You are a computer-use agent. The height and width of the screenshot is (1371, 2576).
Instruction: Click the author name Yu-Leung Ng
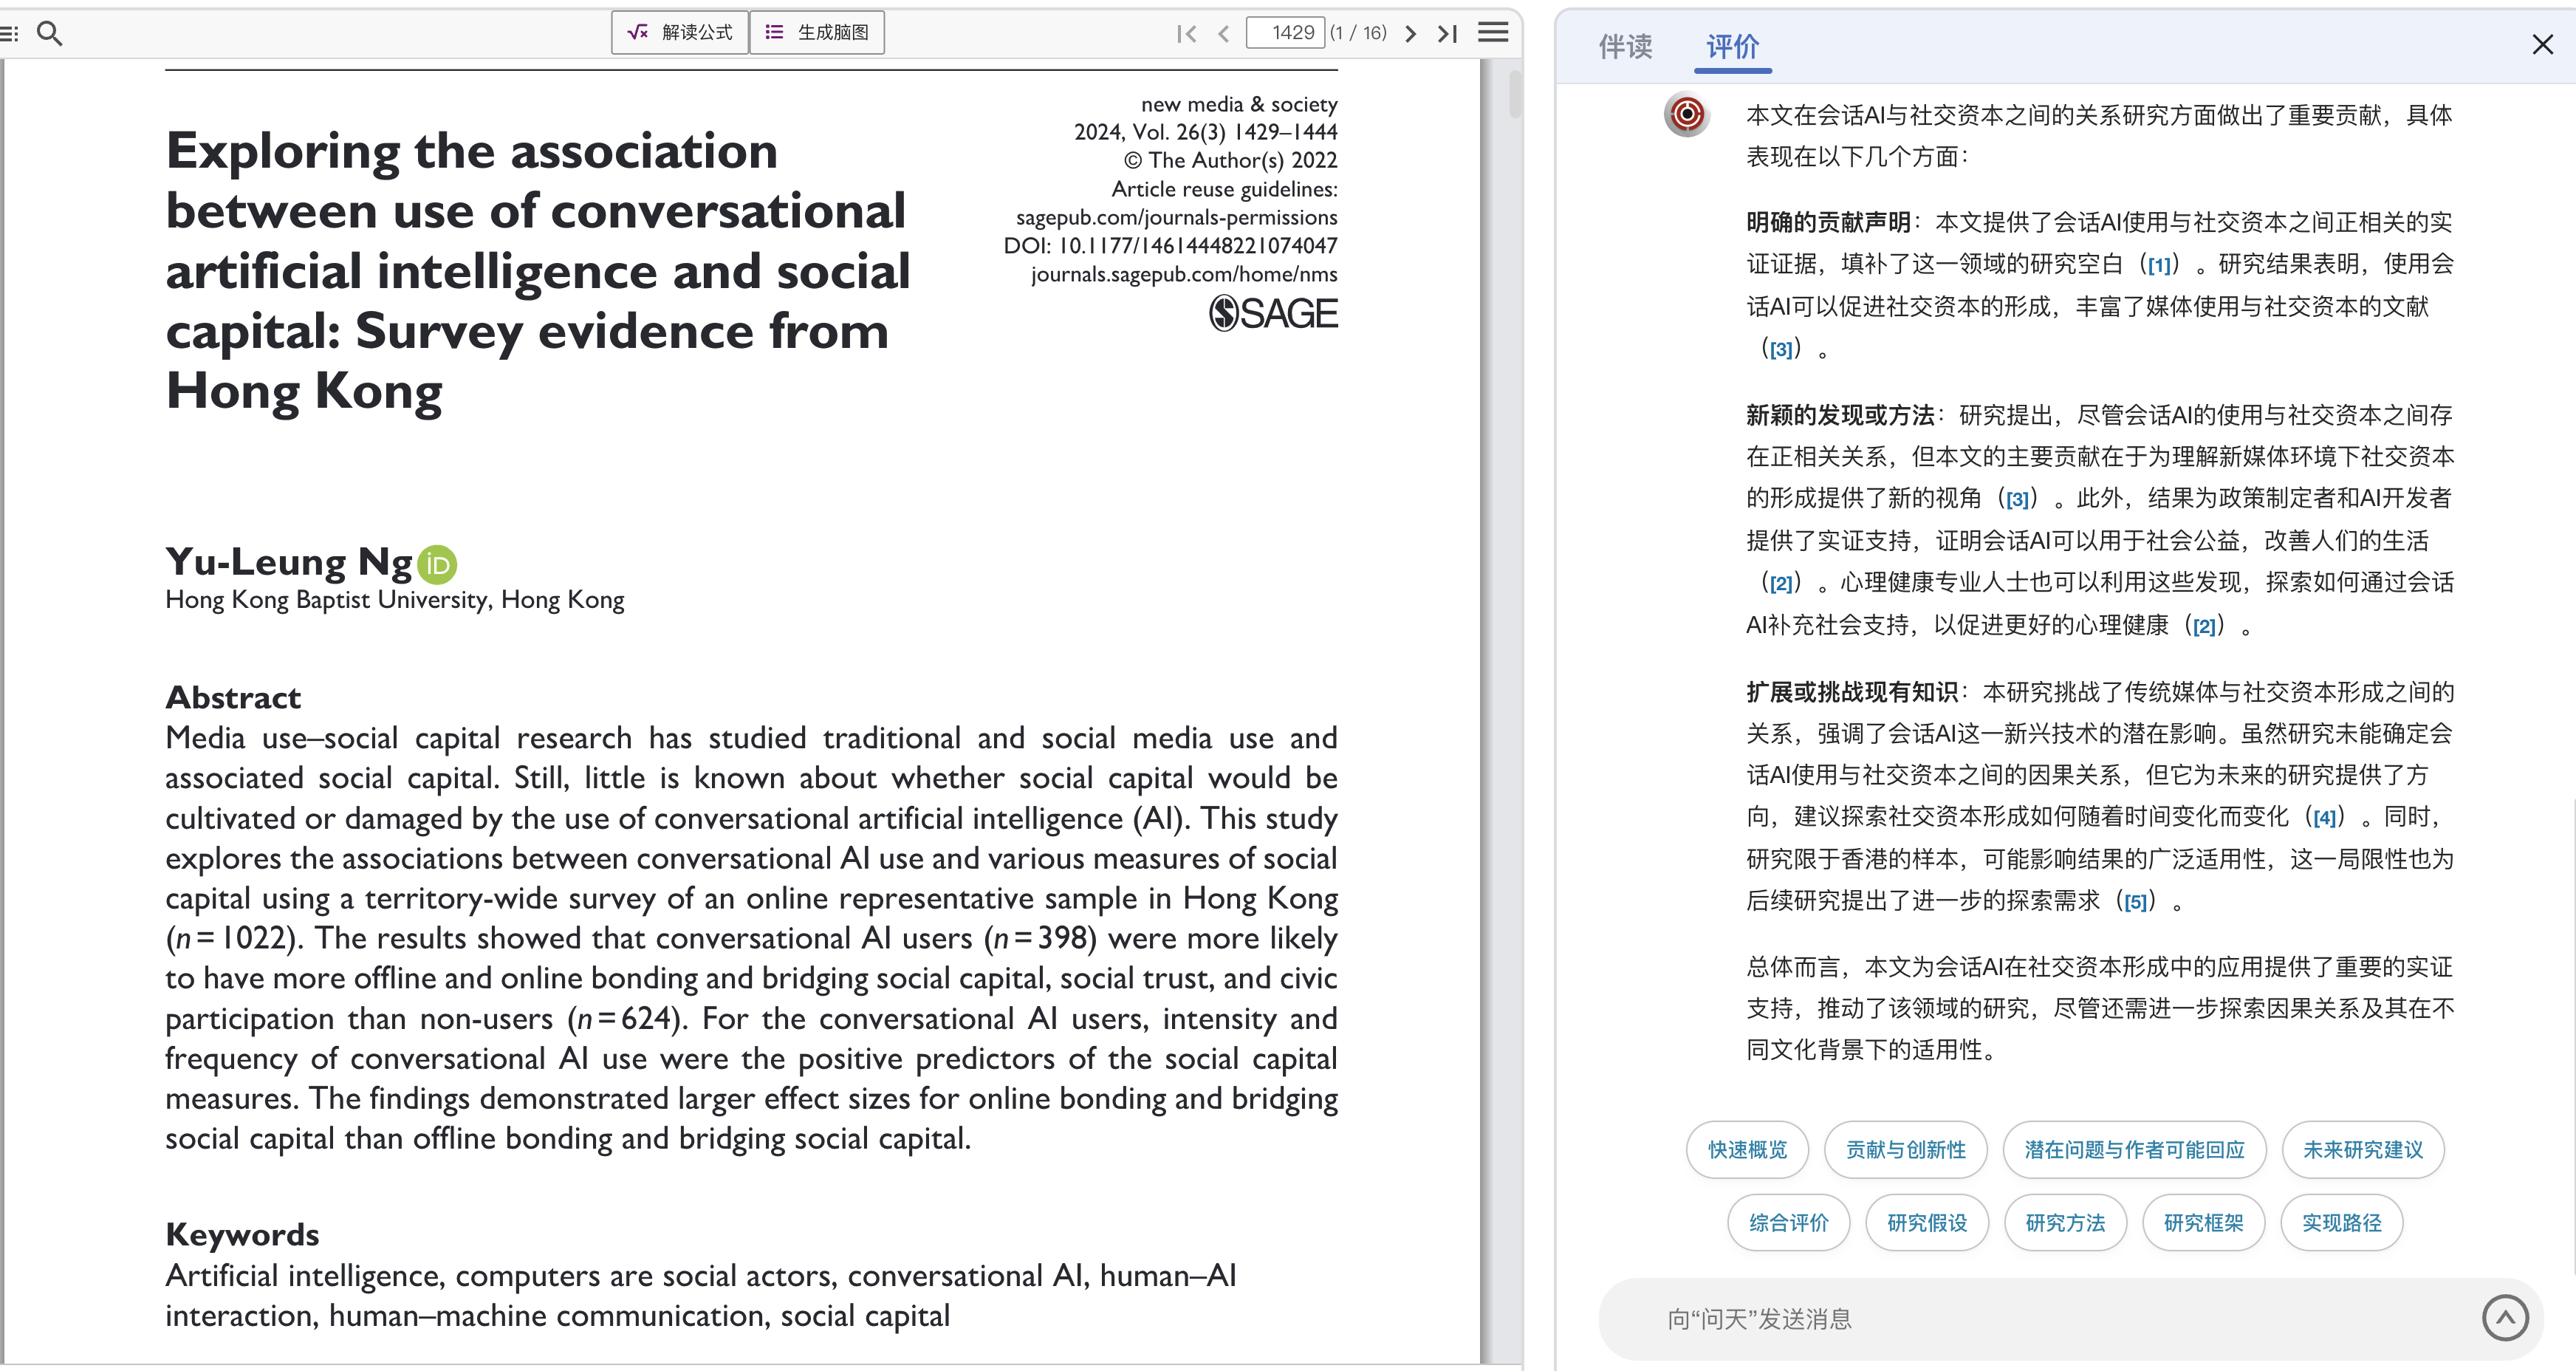(x=289, y=562)
